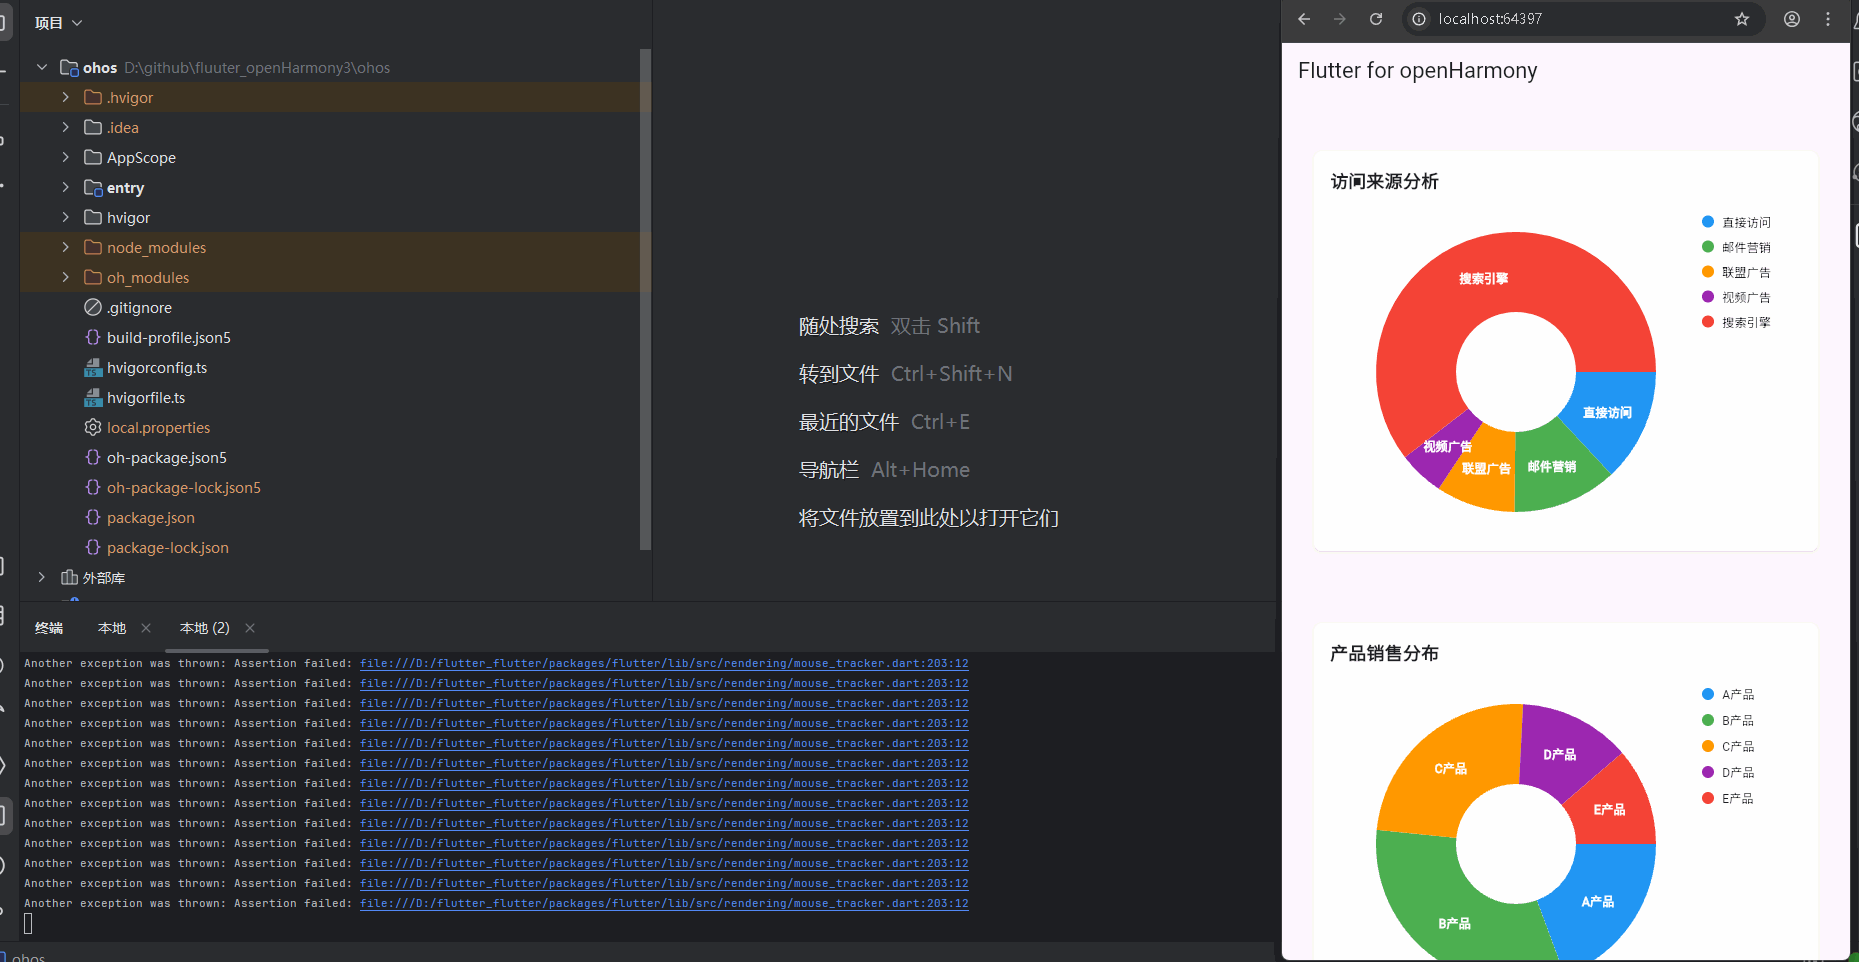Viewport: 1859px width, 962px height.
Task: Expand the 外部库 tree node
Action: pyautogui.click(x=40, y=577)
